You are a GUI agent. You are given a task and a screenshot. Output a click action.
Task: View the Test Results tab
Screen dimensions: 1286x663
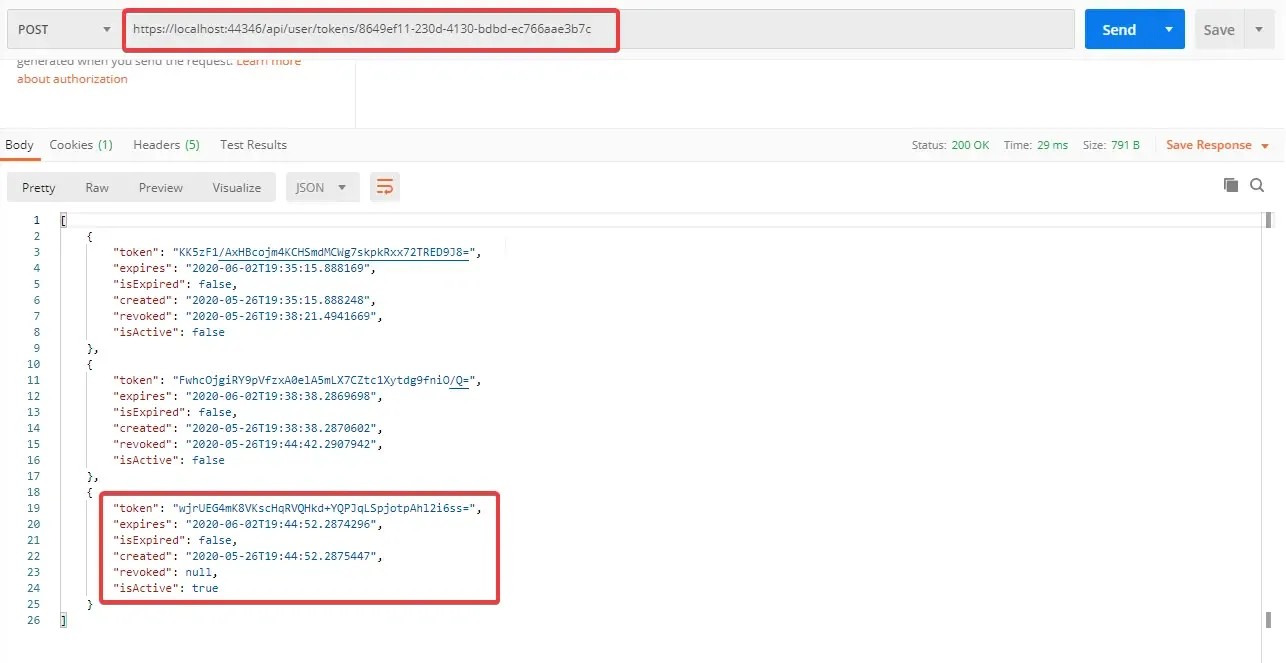[x=253, y=144]
